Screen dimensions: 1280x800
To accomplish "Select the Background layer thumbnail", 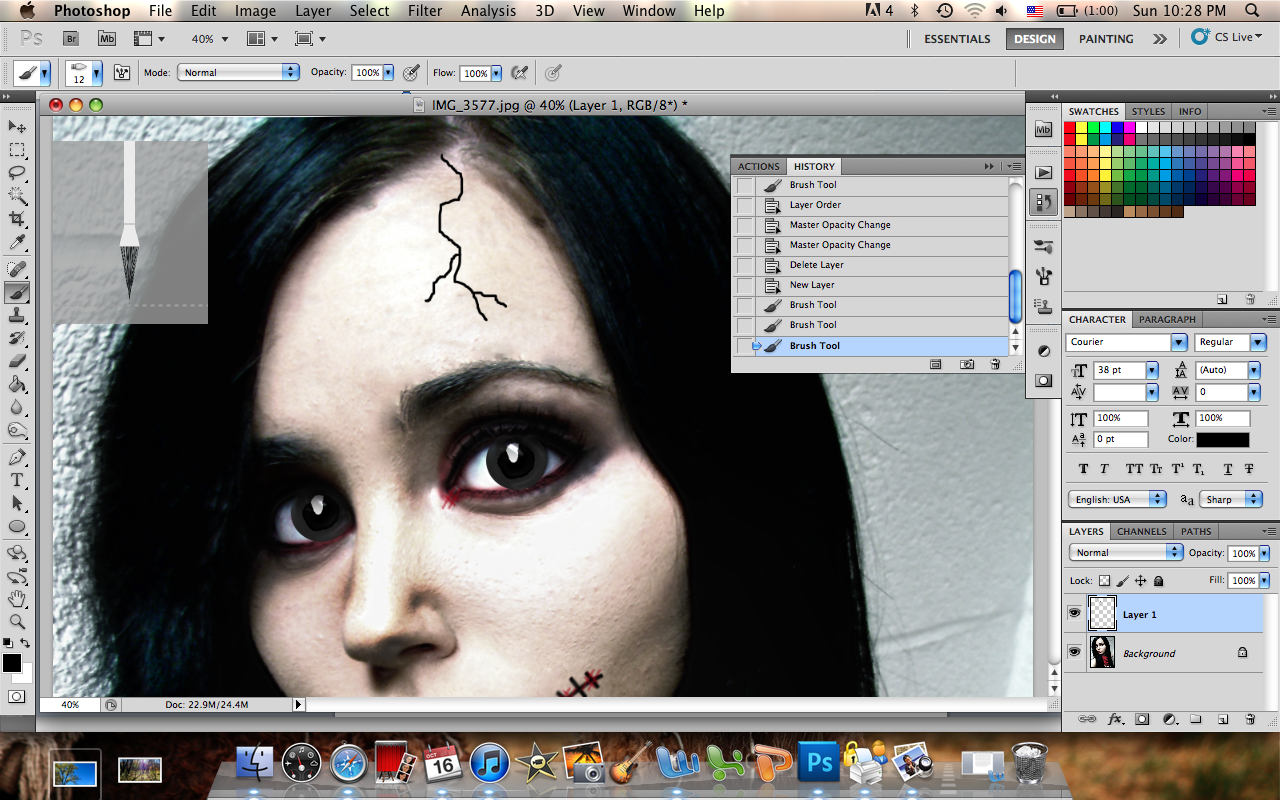I will (1102, 652).
